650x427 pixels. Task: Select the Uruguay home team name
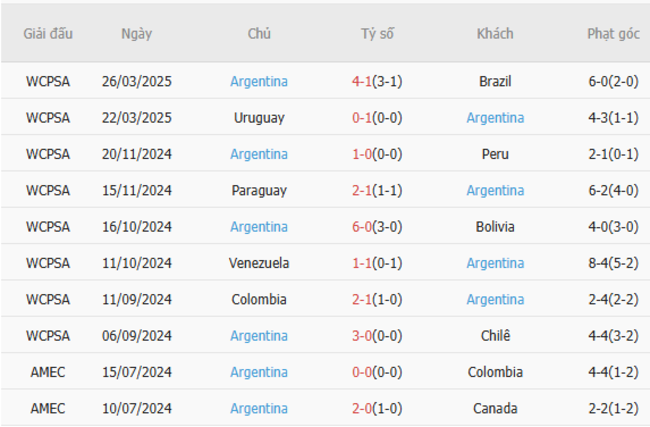coord(259,117)
